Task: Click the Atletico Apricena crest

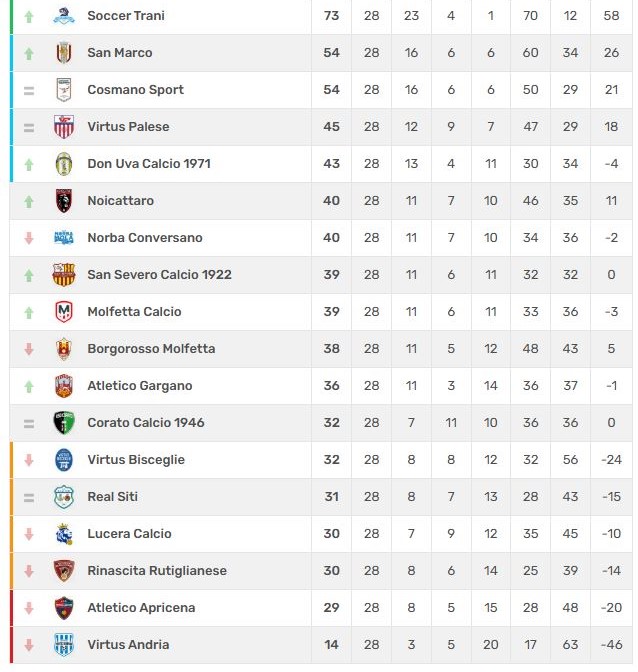Action: pos(64,608)
